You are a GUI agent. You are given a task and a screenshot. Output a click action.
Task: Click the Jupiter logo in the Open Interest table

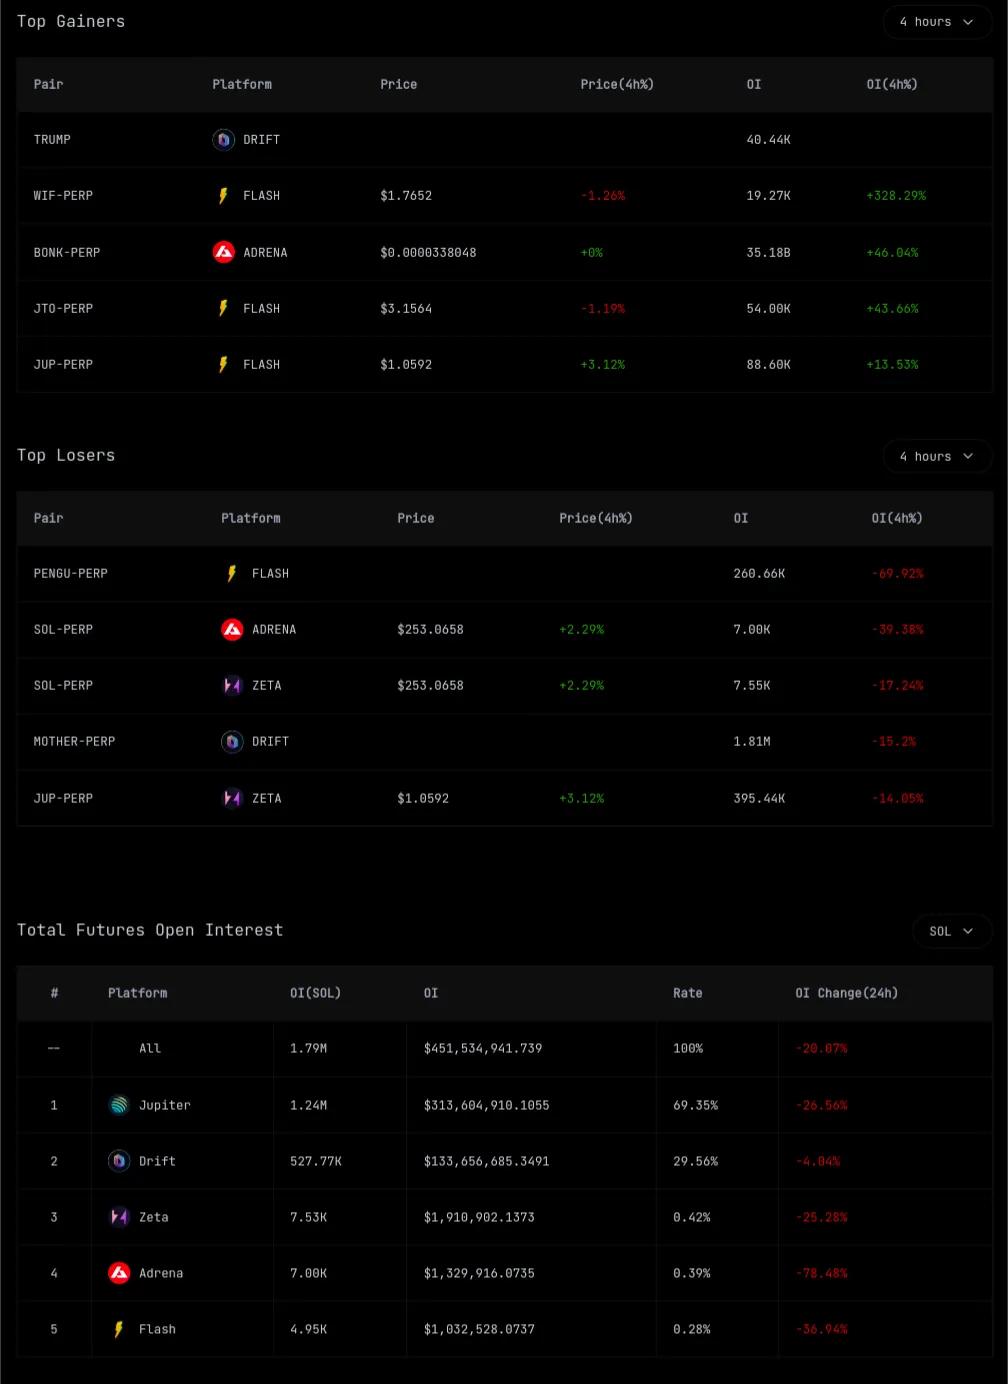(x=119, y=1105)
